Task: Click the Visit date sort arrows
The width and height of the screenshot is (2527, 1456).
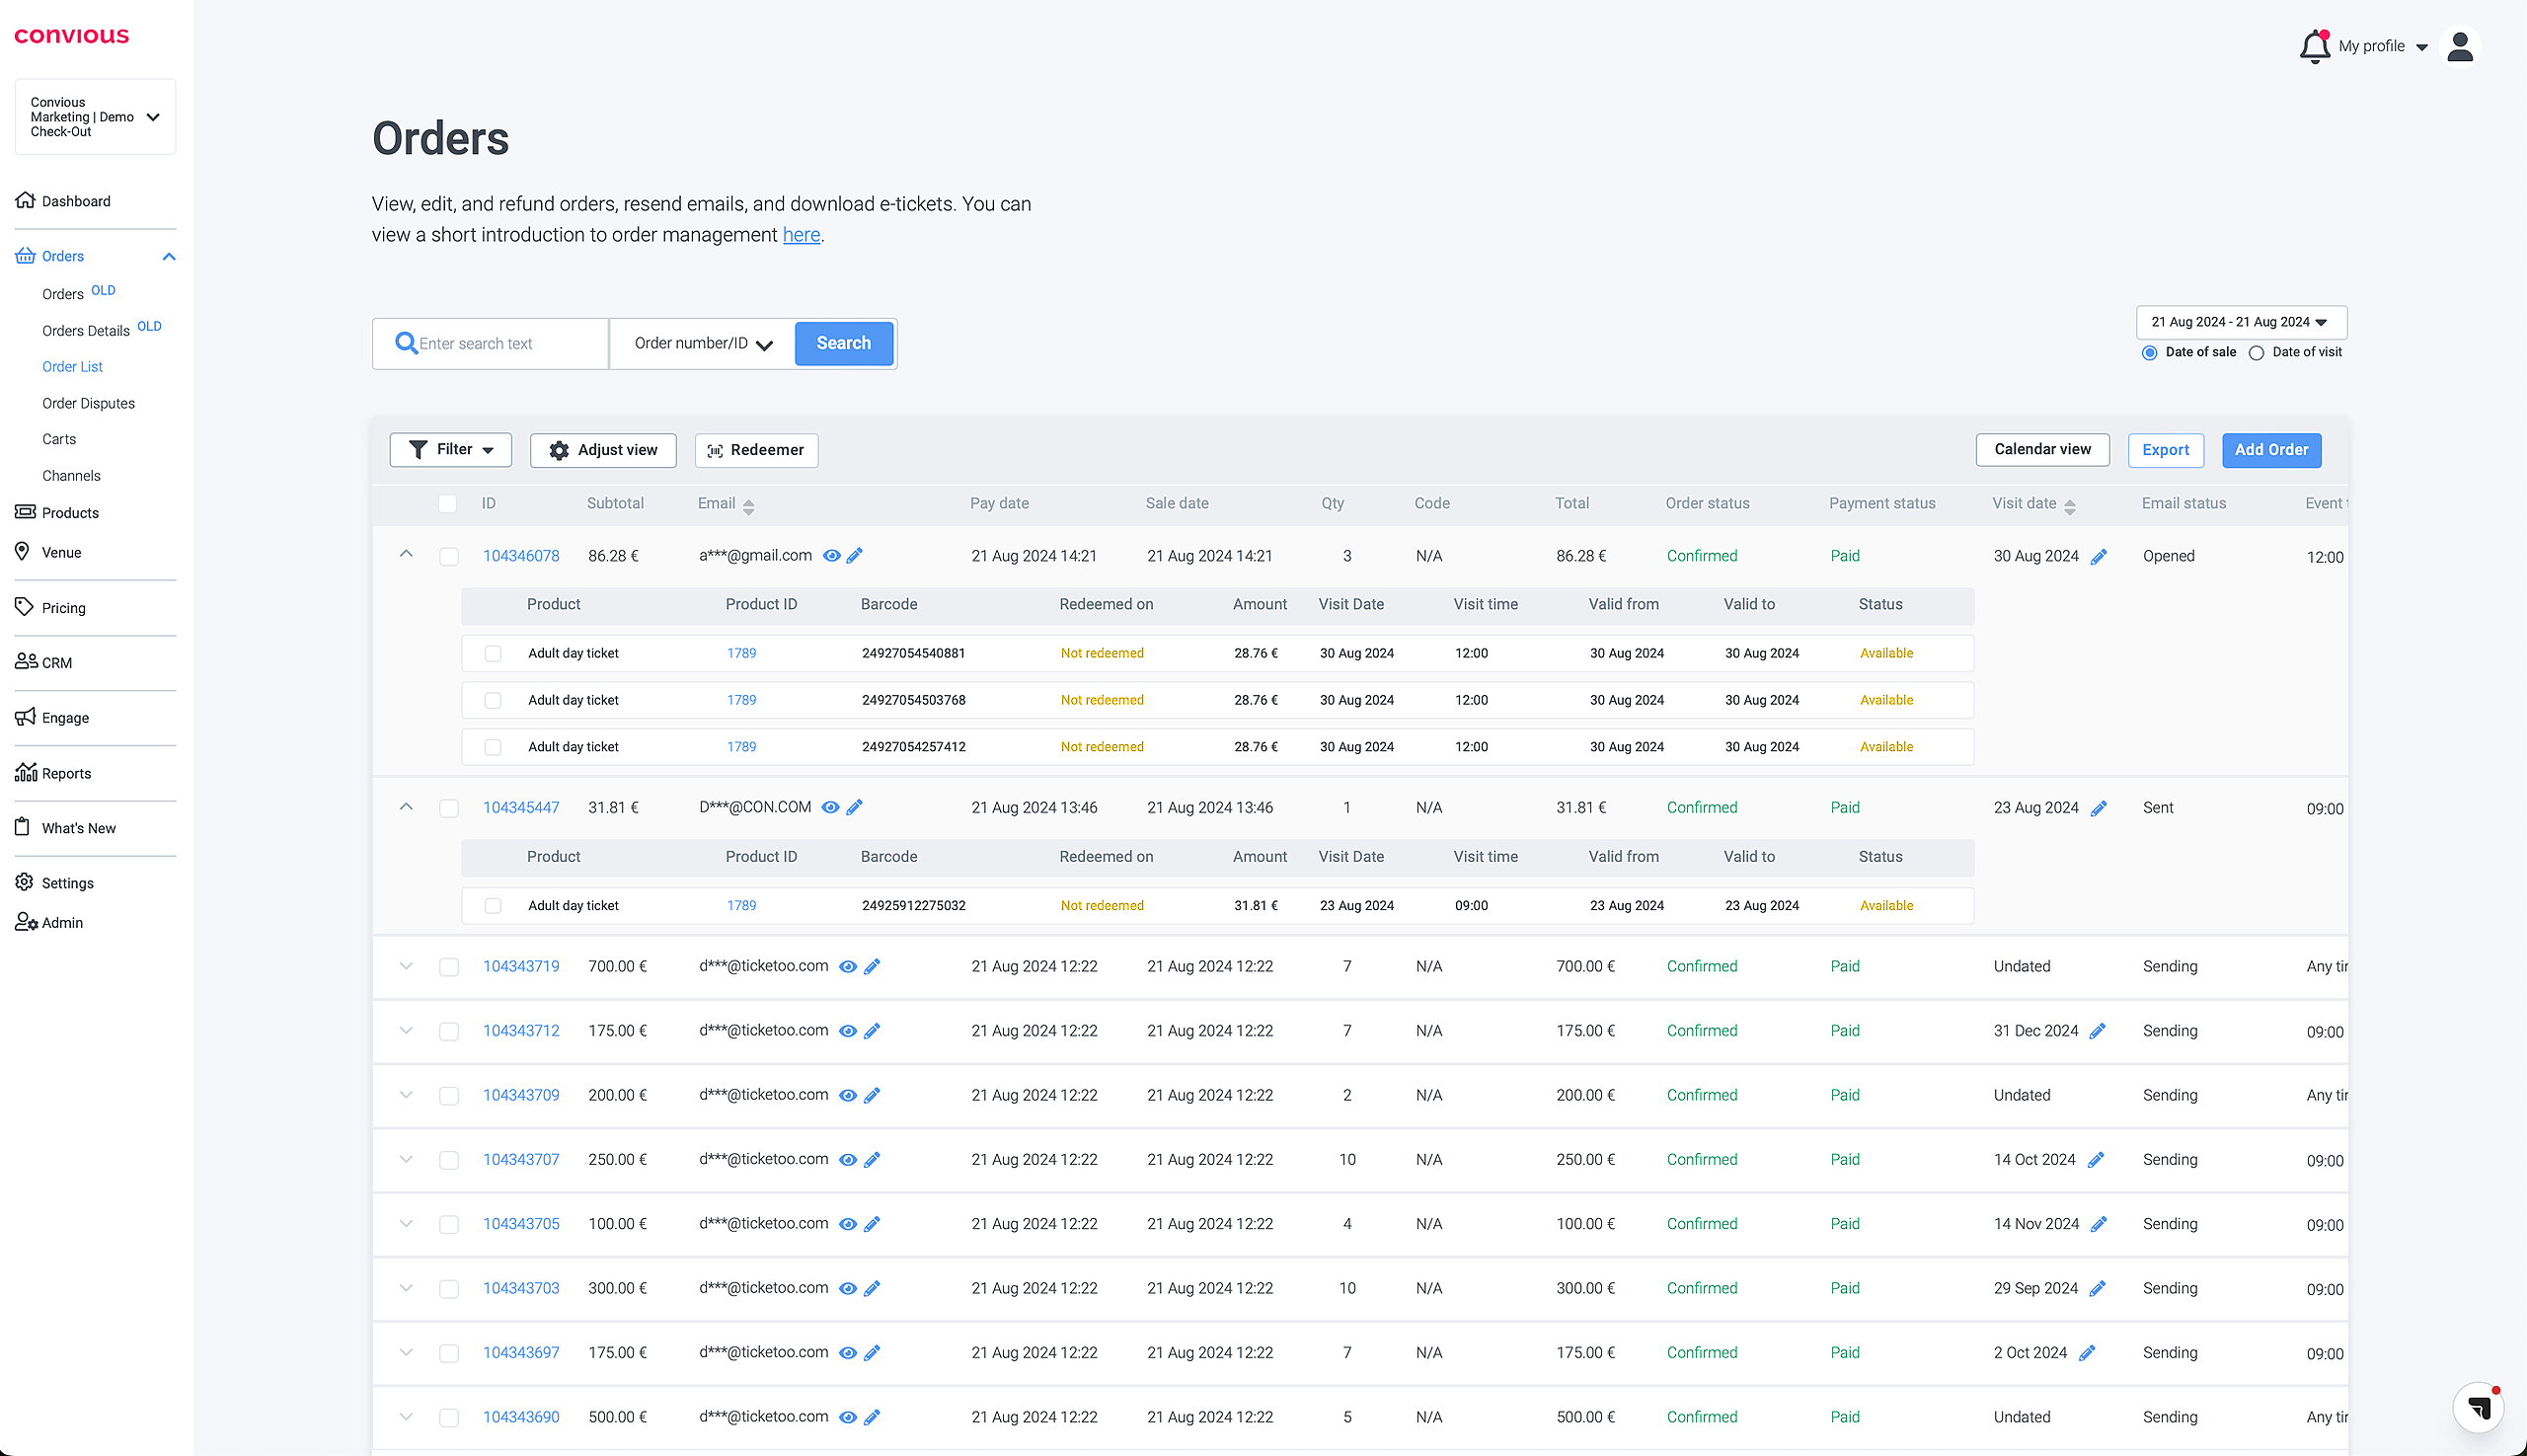Action: [x=2070, y=506]
